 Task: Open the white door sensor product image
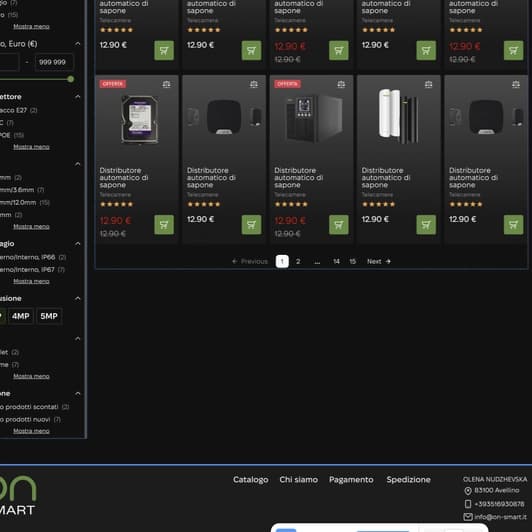(398, 115)
